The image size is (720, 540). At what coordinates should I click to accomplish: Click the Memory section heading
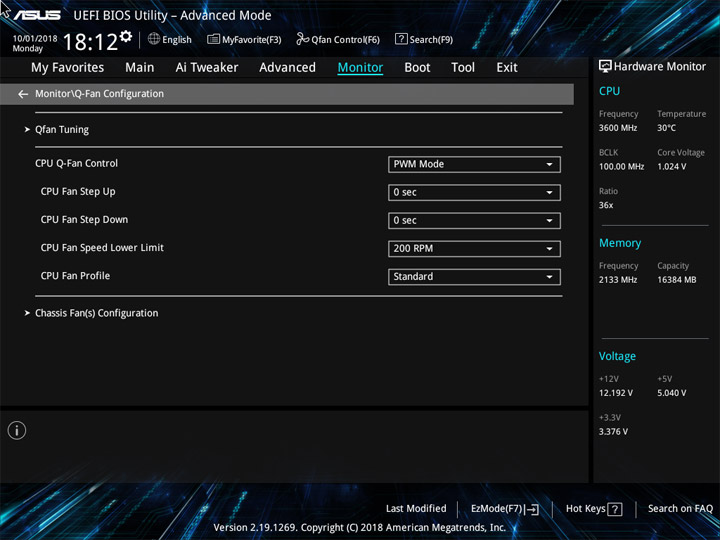point(620,243)
